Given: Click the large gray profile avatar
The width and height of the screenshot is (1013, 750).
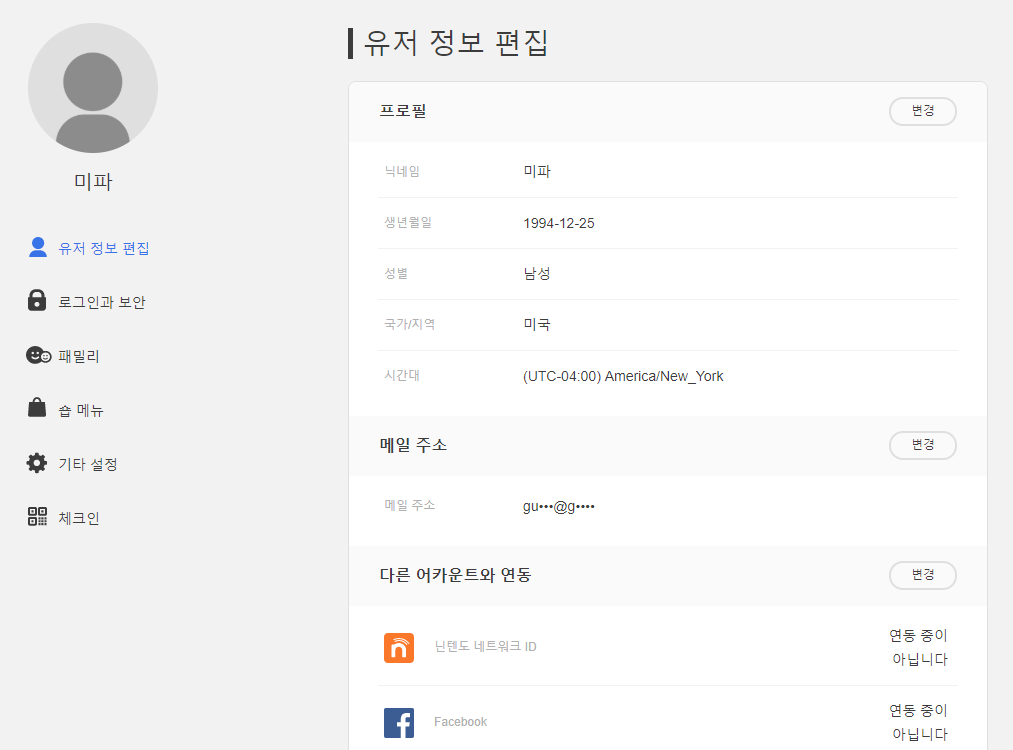Looking at the screenshot, I should click(93, 88).
